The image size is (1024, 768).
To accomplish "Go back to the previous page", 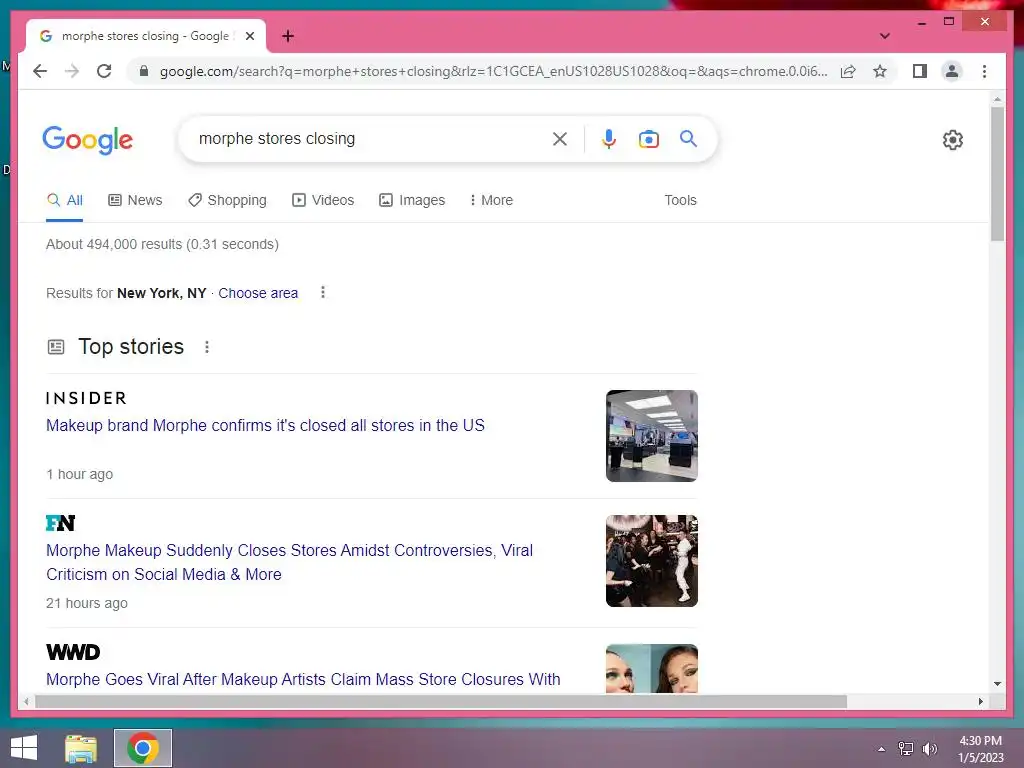I will pyautogui.click(x=40, y=71).
